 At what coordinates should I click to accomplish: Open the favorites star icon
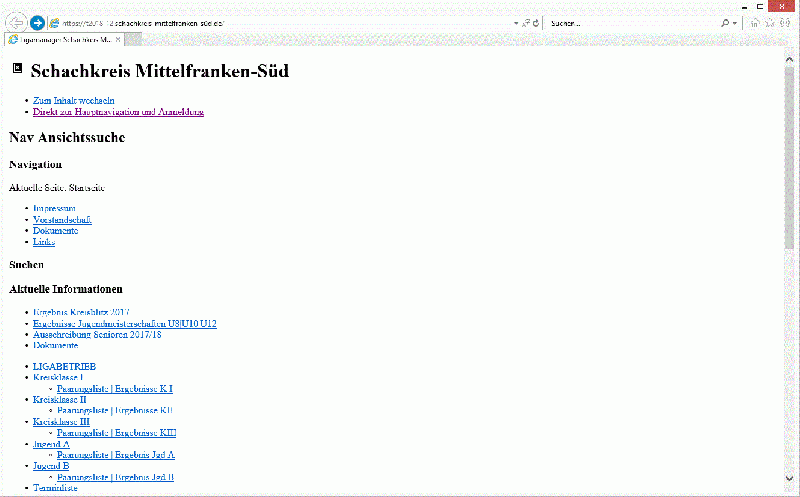point(770,22)
